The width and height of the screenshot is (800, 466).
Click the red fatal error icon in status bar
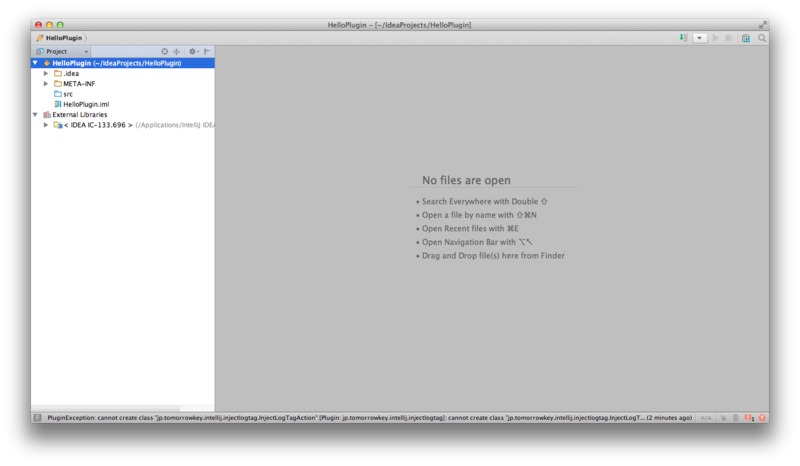pos(762,418)
